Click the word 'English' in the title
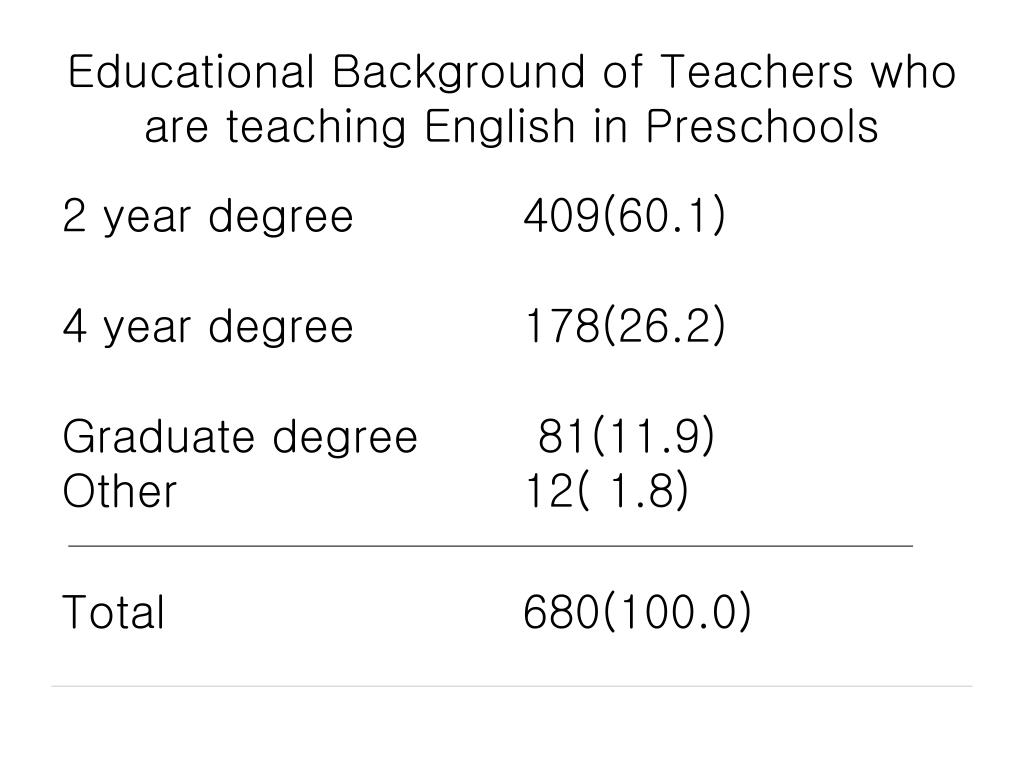Viewport: 1024px width, 768px height. (x=500, y=126)
